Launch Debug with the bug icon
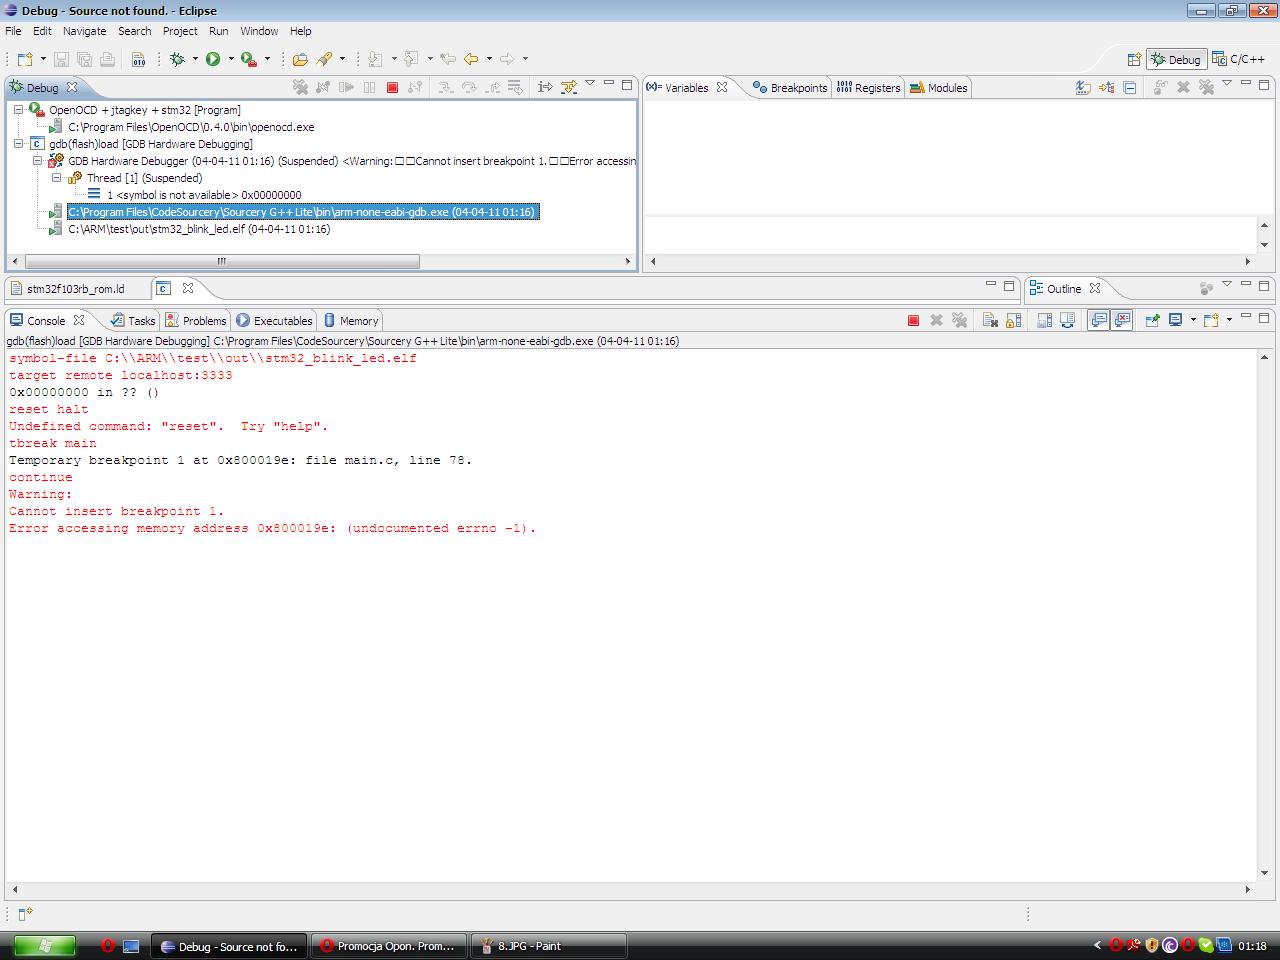Image resolution: width=1280 pixels, height=960 pixels. point(177,59)
